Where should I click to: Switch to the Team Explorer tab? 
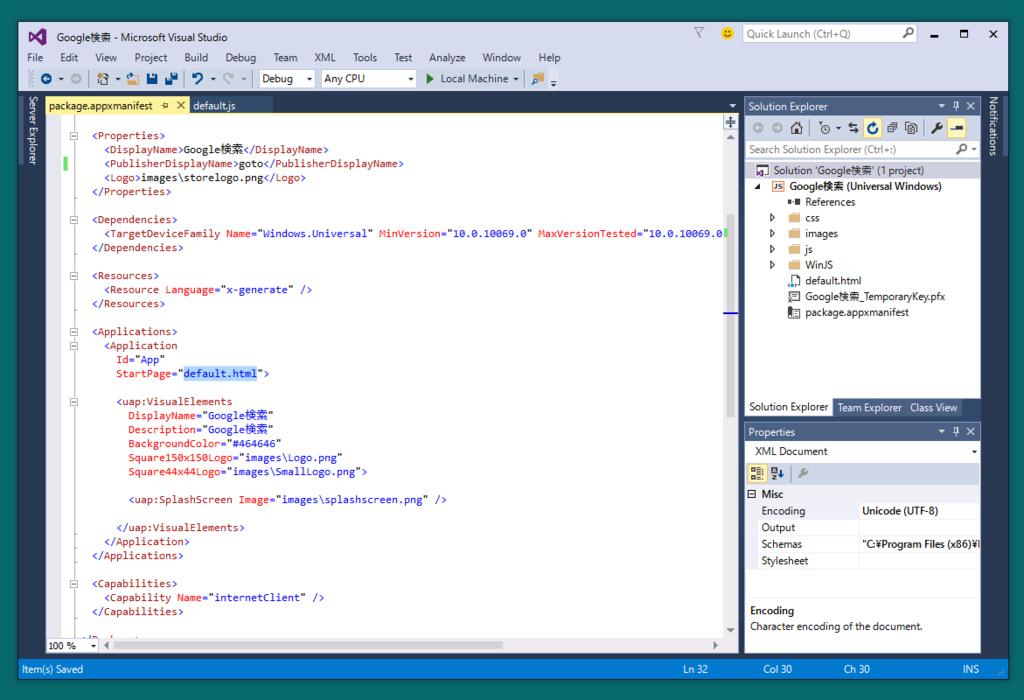(869, 407)
